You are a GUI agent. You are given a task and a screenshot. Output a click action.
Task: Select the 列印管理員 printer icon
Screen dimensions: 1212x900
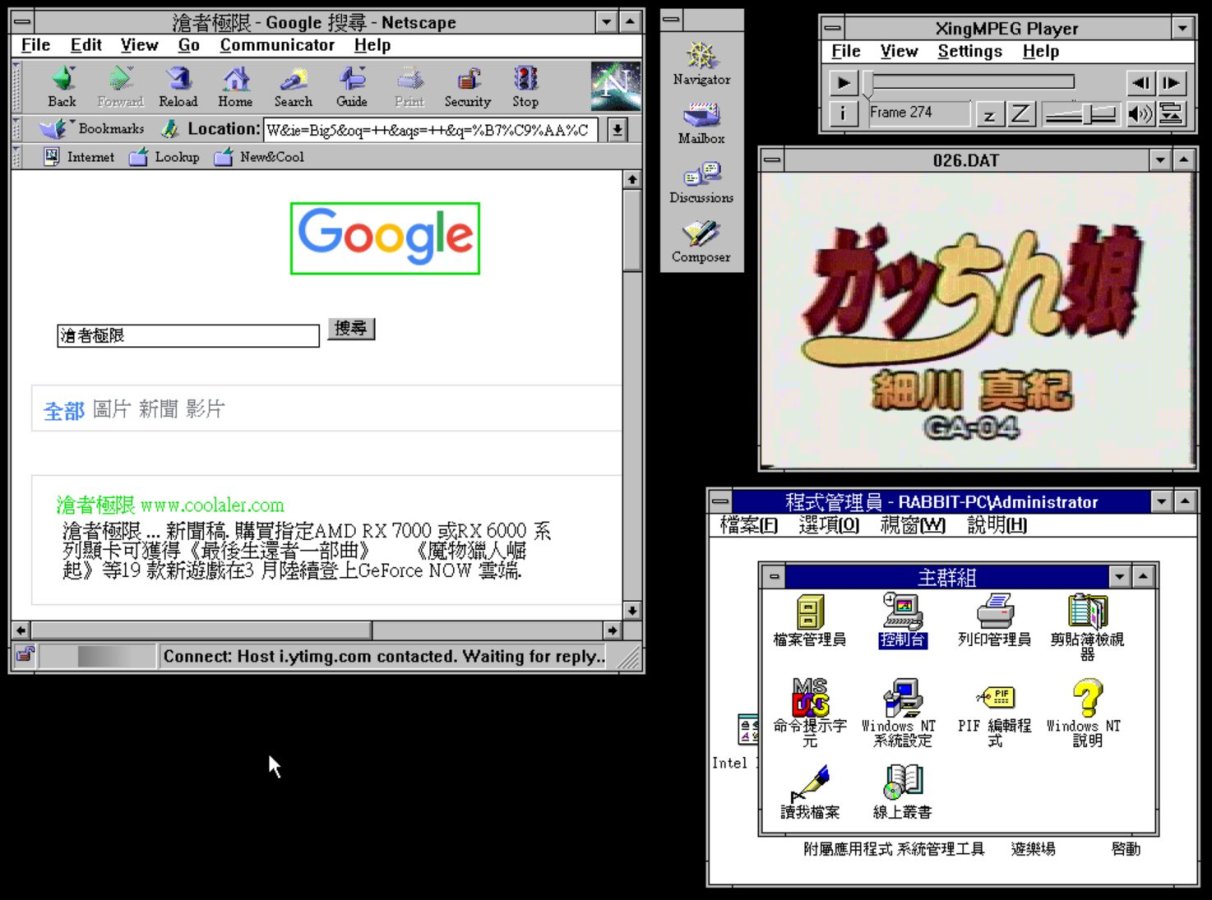pyautogui.click(x=994, y=620)
